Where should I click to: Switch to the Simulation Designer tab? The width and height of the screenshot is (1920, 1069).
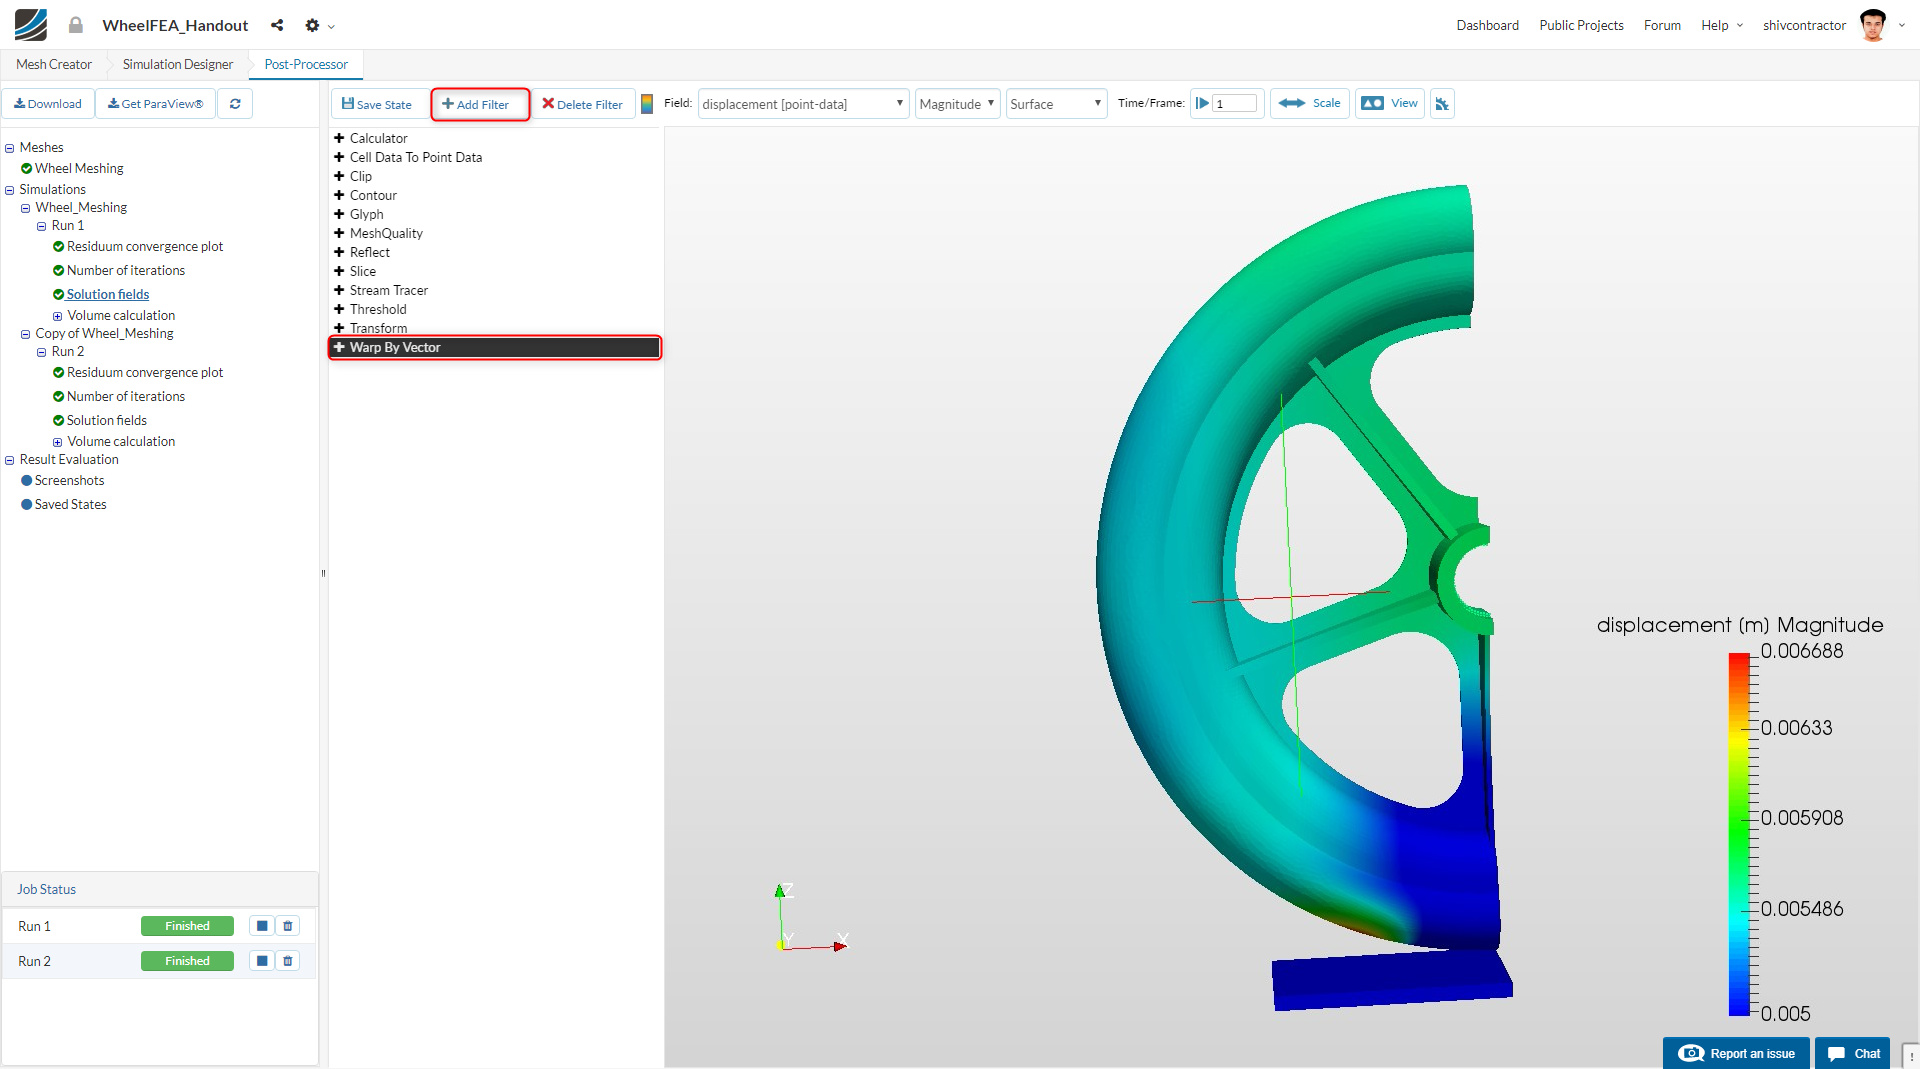coord(178,64)
